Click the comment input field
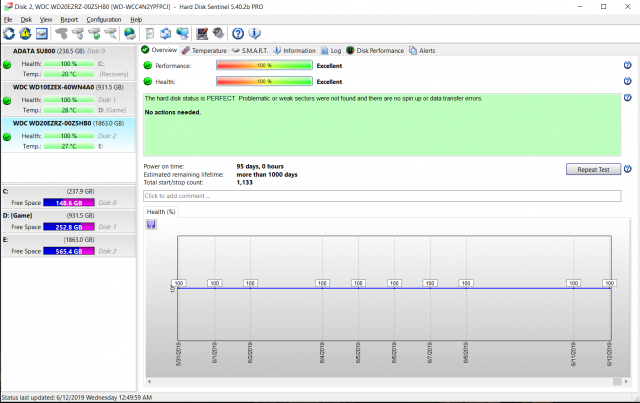Screen dimensions: 640x403 pos(381,196)
